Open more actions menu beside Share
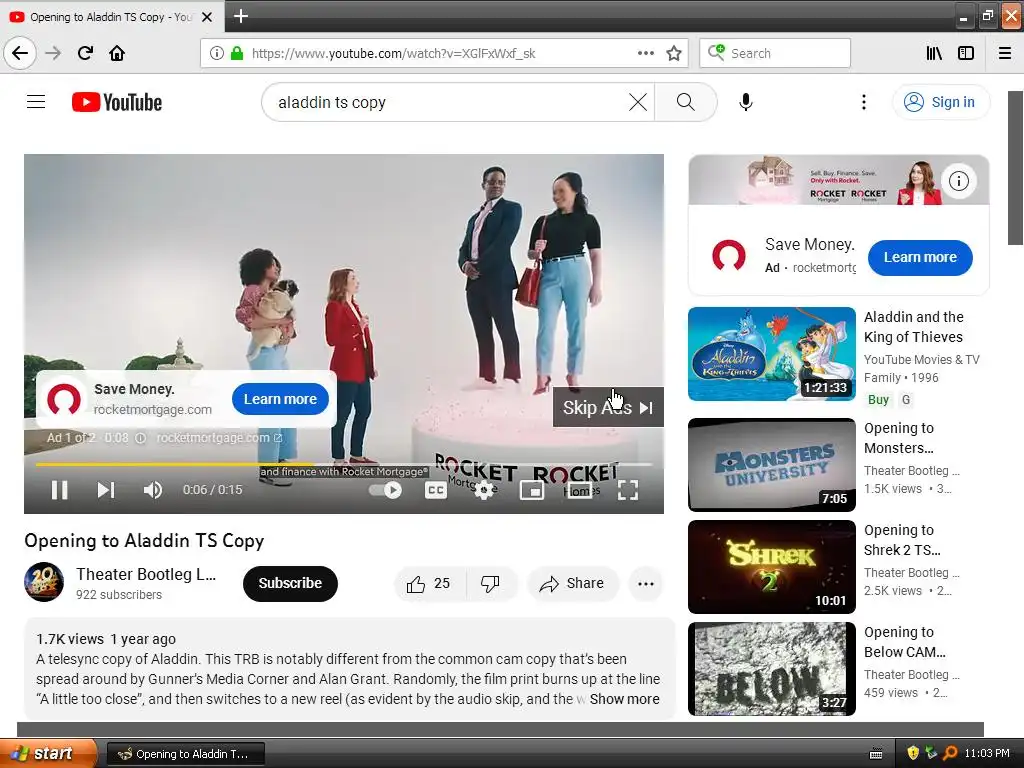Viewport: 1024px width, 768px height. [x=645, y=583]
